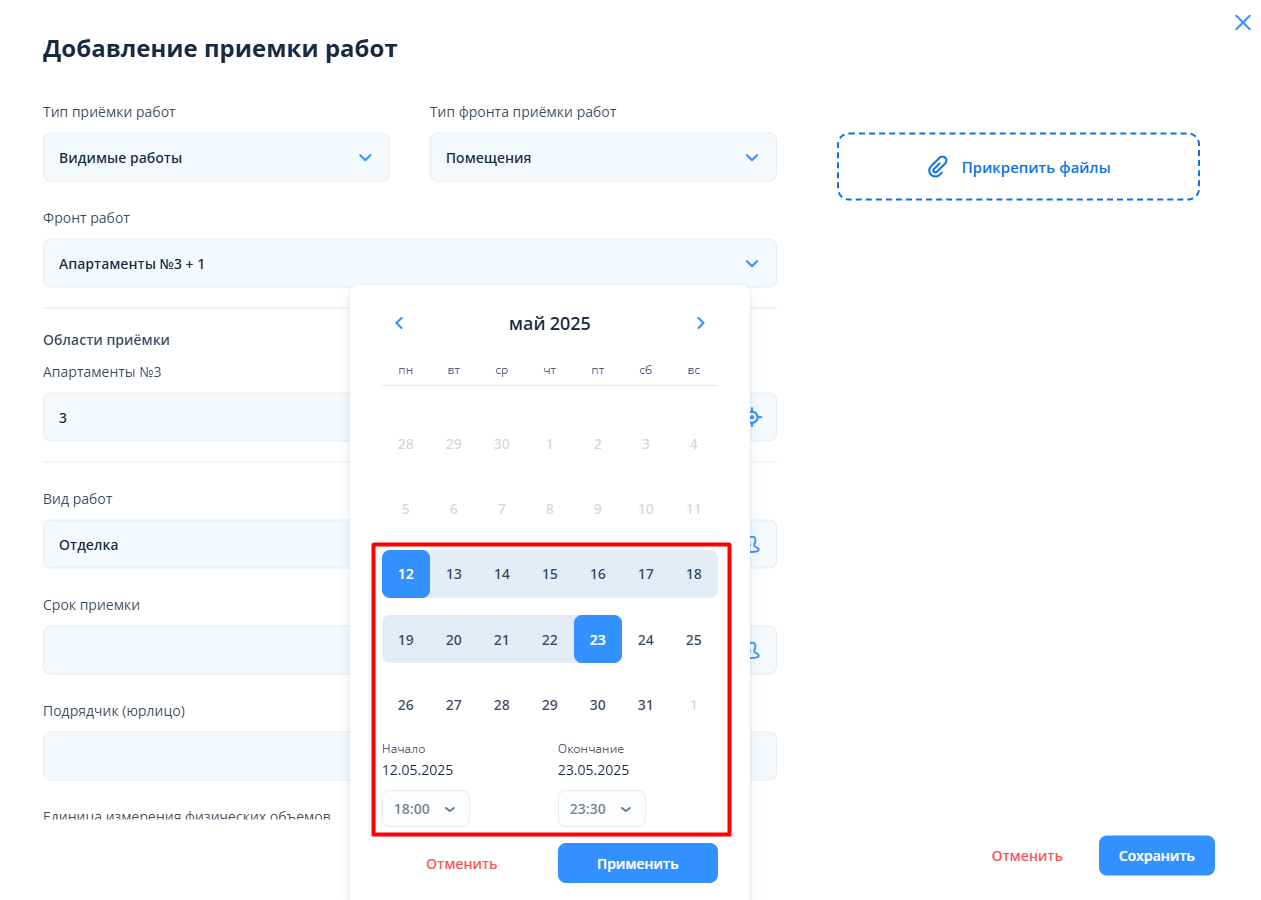Click the person icon in Вид работ field

click(x=755, y=544)
